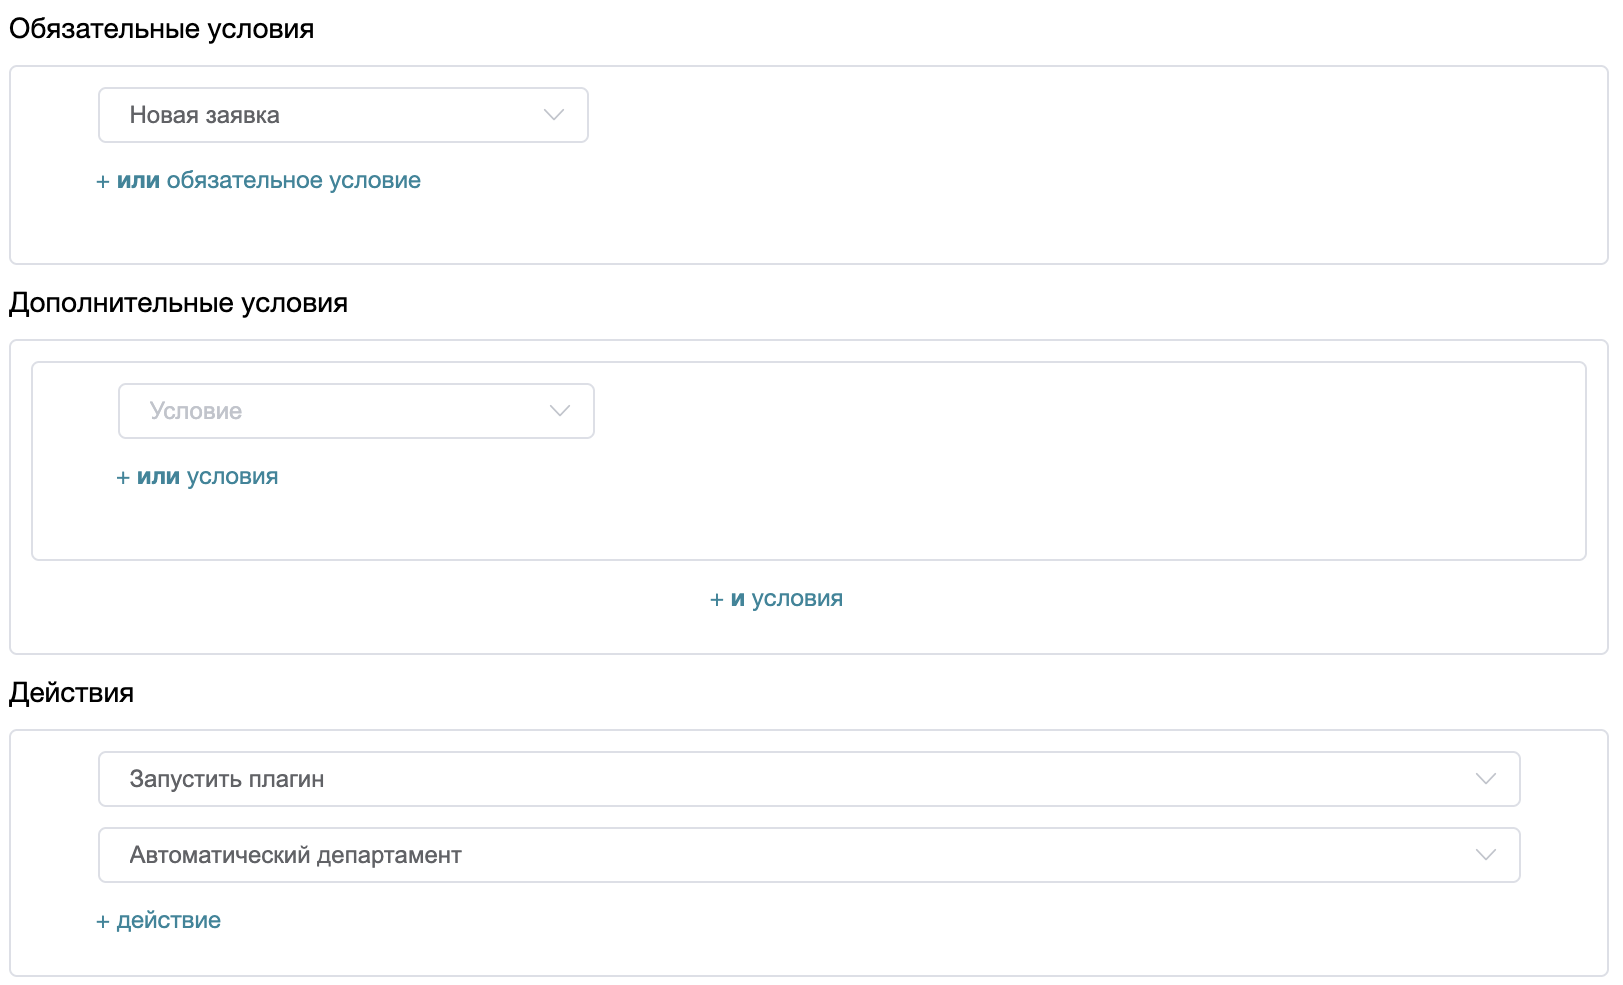Click the plus sign before 'или условия'
1623x985 pixels.
coord(123,478)
